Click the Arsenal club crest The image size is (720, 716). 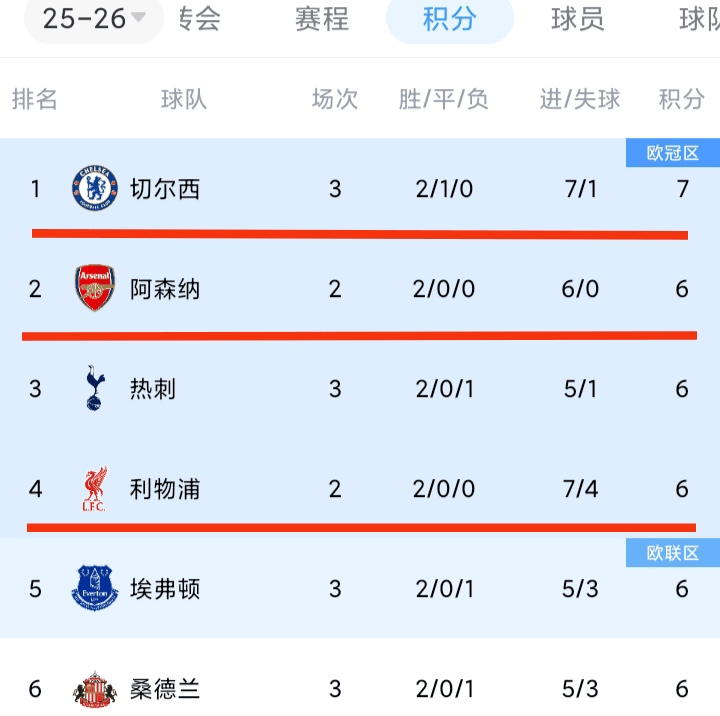[x=95, y=288]
